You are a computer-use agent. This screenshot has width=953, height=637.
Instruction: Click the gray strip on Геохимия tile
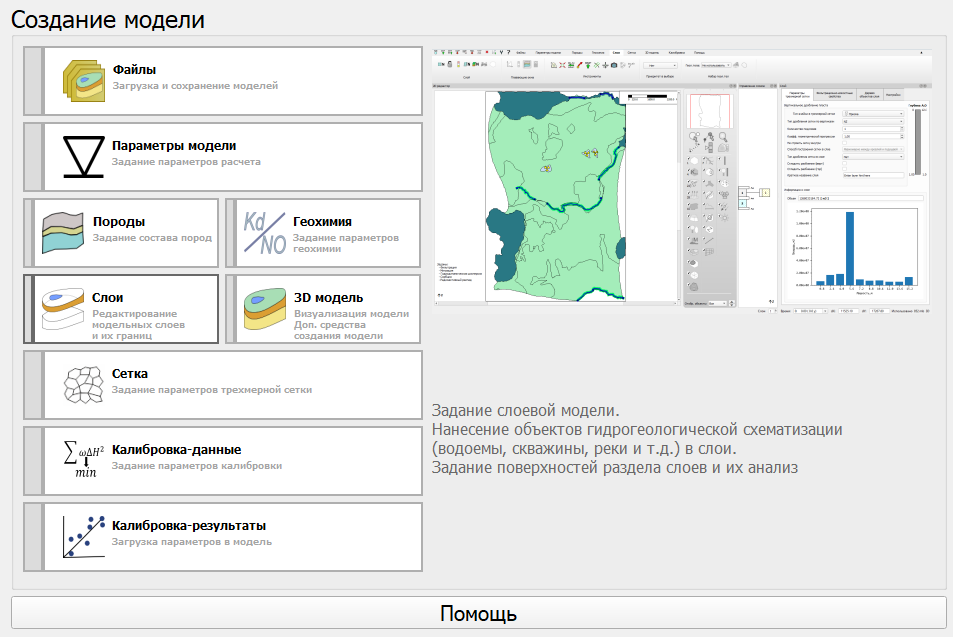pos(230,233)
